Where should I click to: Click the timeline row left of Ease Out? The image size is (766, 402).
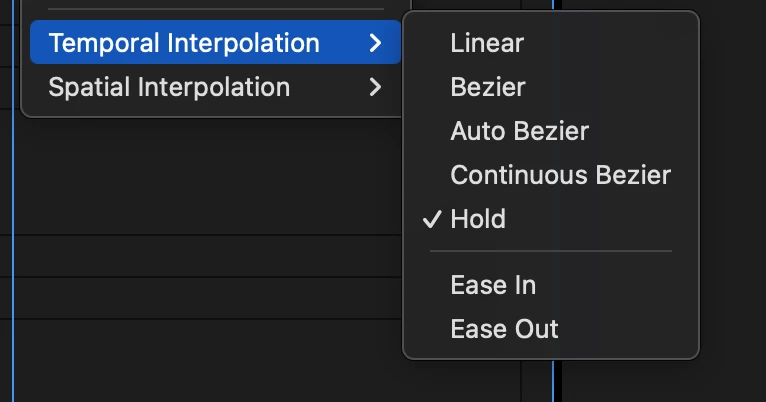[200, 340]
